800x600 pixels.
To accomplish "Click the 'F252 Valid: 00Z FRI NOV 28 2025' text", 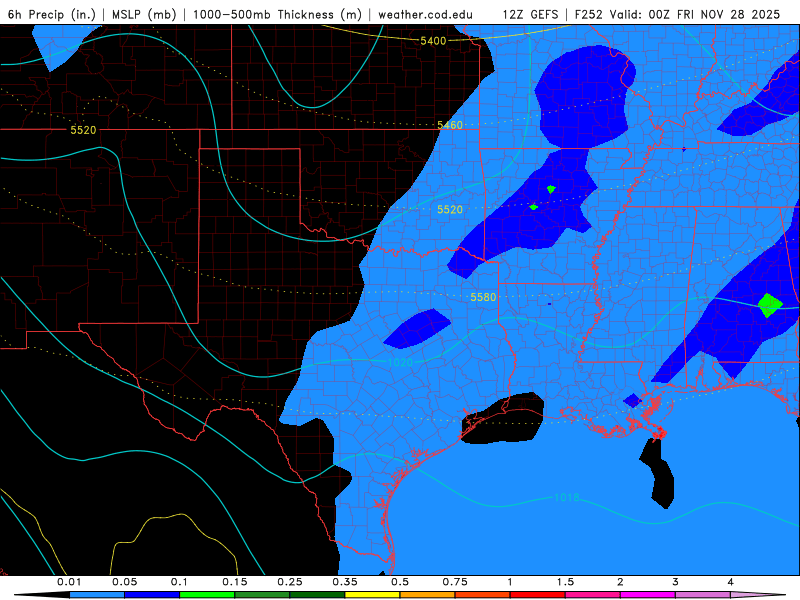I will coord(678,14).
